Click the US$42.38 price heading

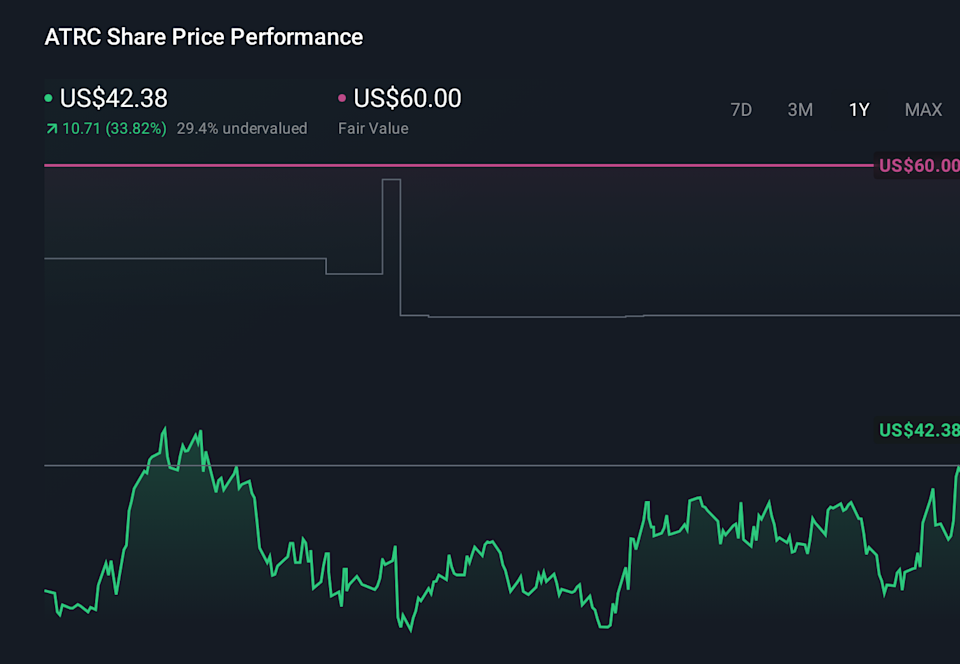click(x=113, y=98)
